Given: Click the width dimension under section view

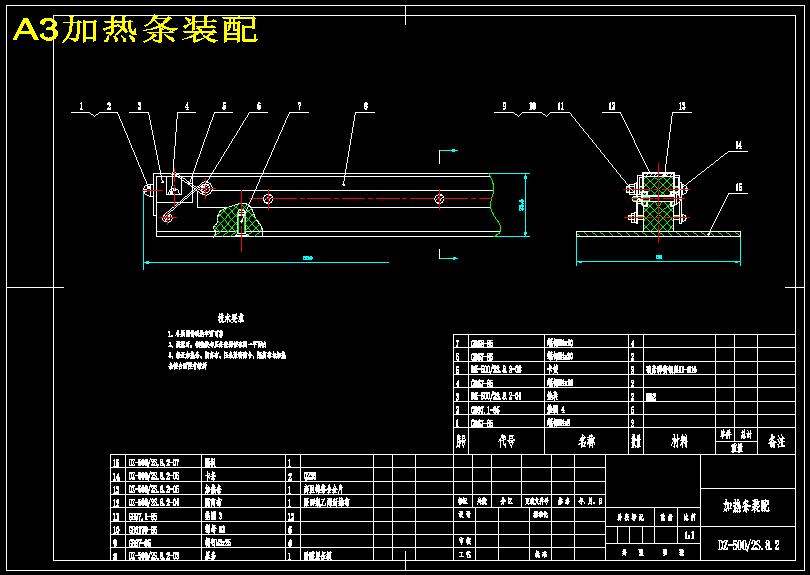Looking at the screenshot, I should [659, 257].
